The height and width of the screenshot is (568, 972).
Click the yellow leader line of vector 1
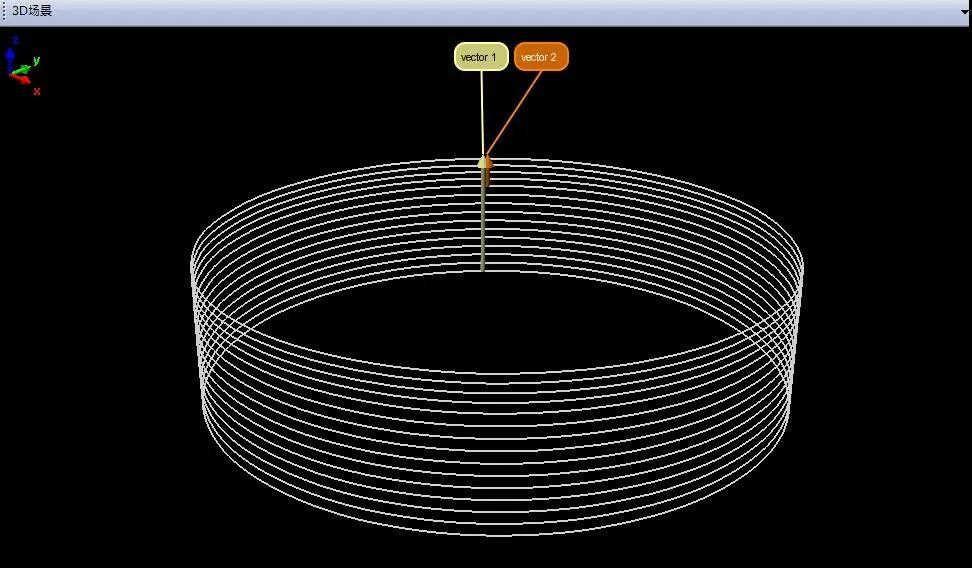[x=482, y=110]
